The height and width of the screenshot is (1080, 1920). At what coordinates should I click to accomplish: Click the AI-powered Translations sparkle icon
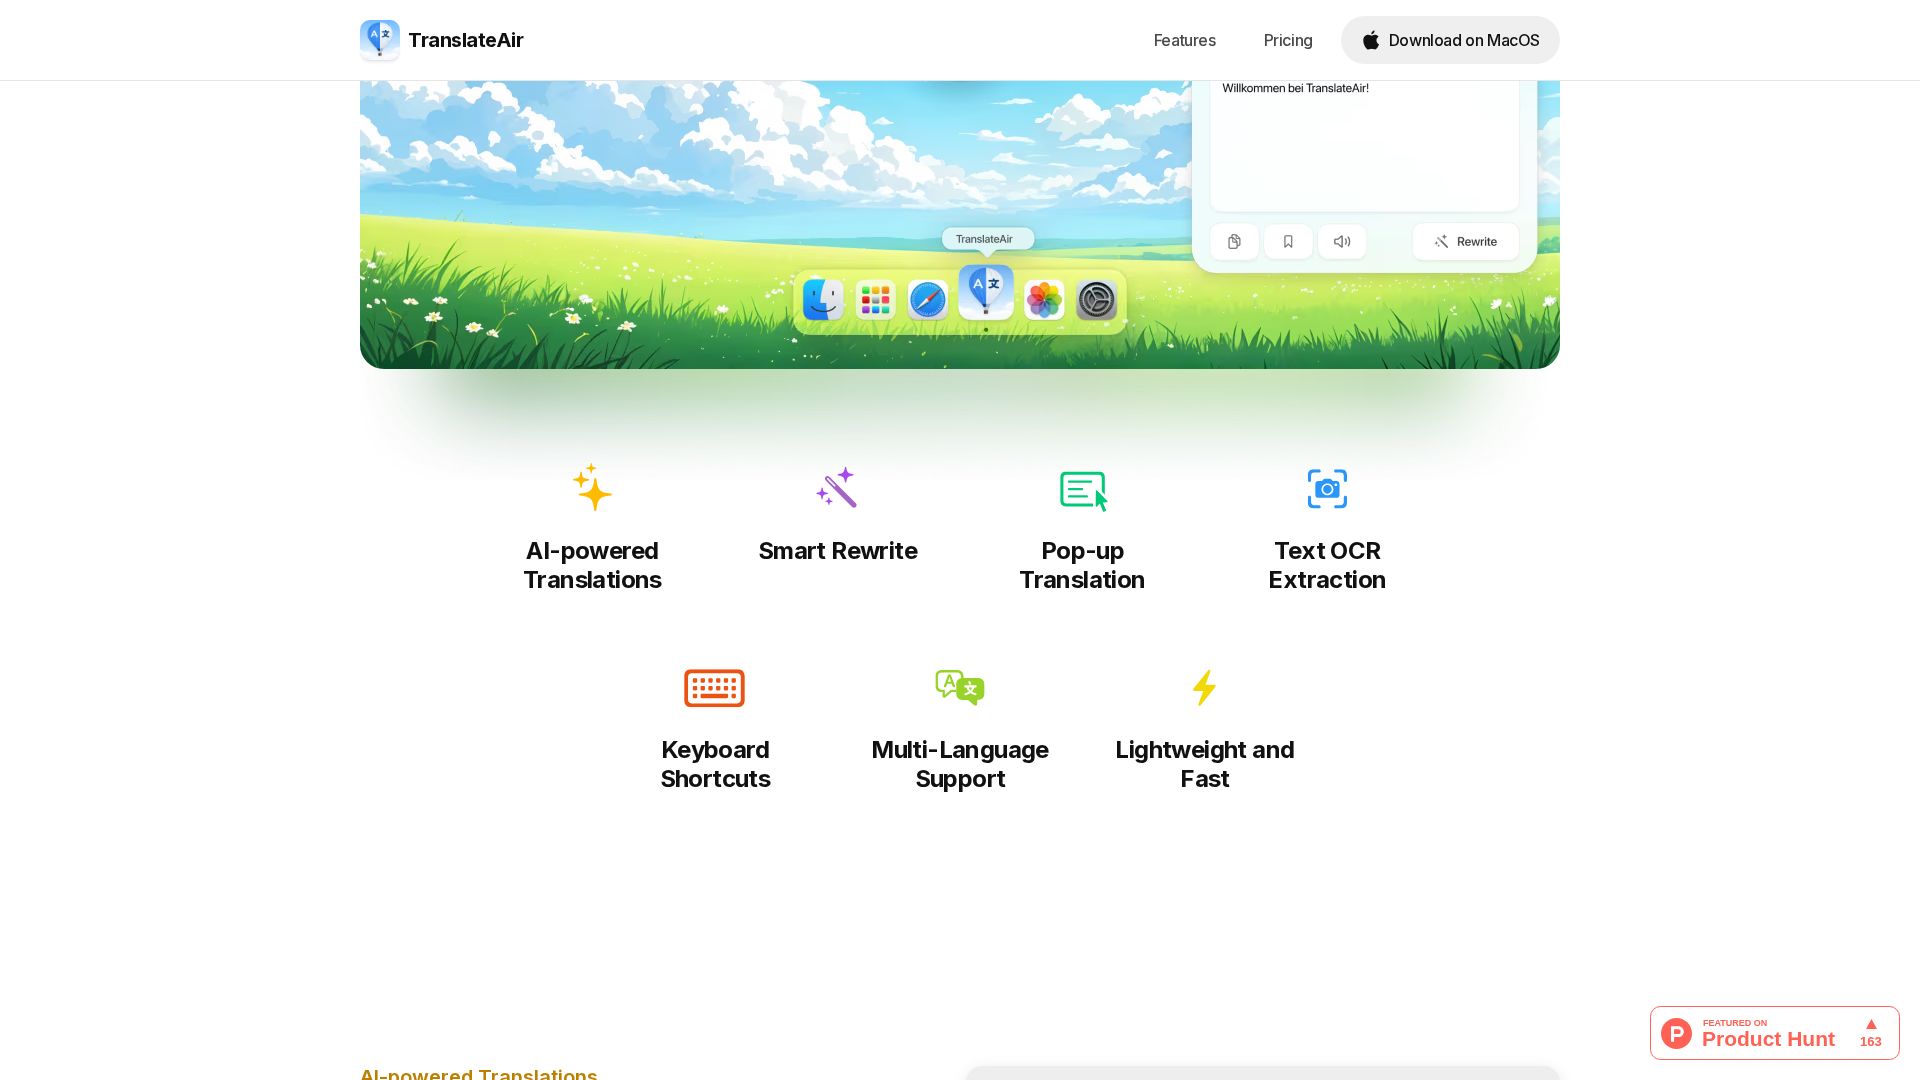[x=592, y=488]
